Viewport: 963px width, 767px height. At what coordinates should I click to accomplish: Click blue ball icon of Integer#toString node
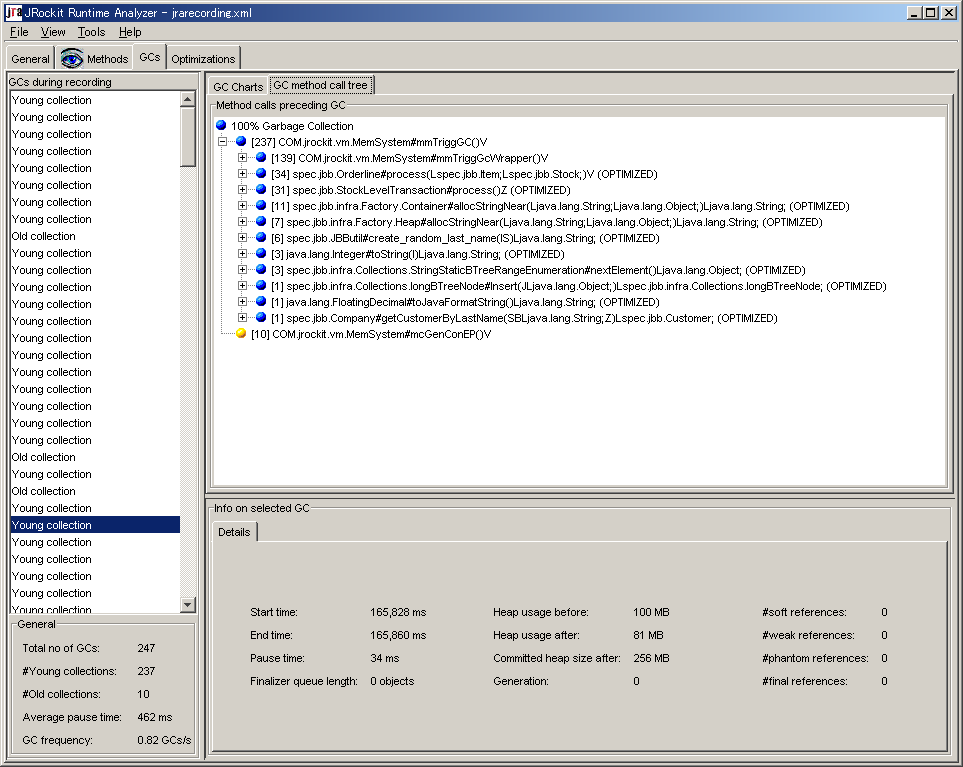click(261, 253)
